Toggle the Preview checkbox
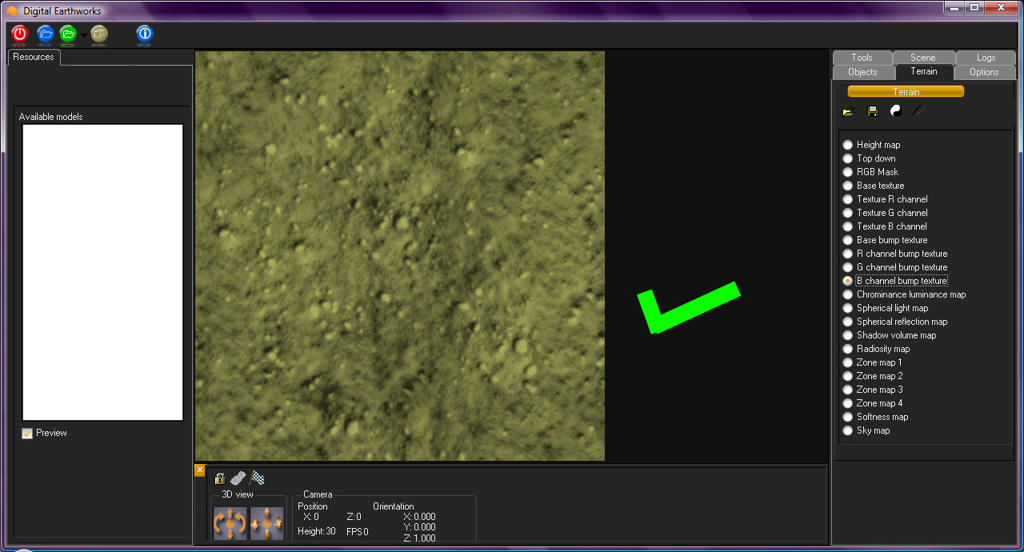This screenshot has width=1024, height=552. (27, 433)
